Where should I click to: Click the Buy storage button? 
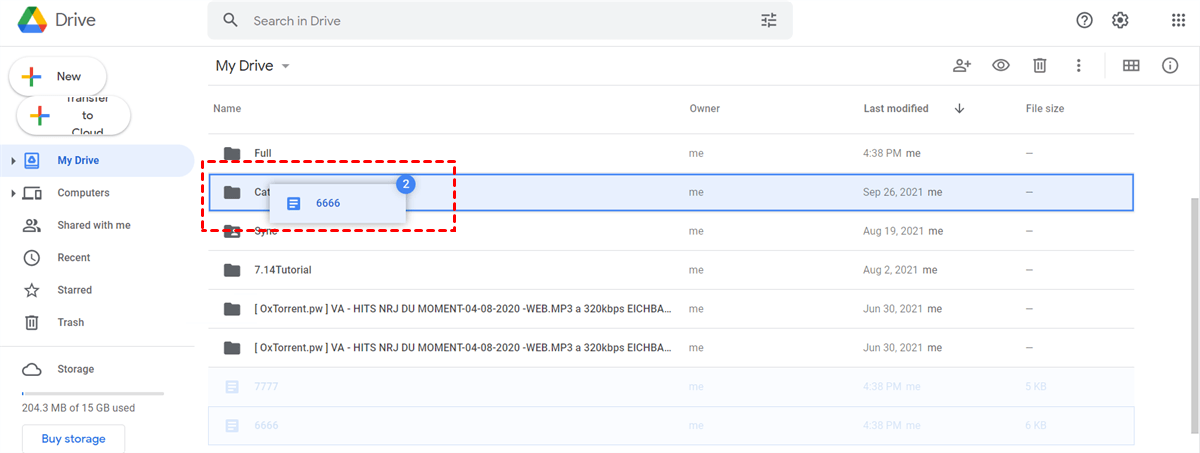tap(73, 439)
